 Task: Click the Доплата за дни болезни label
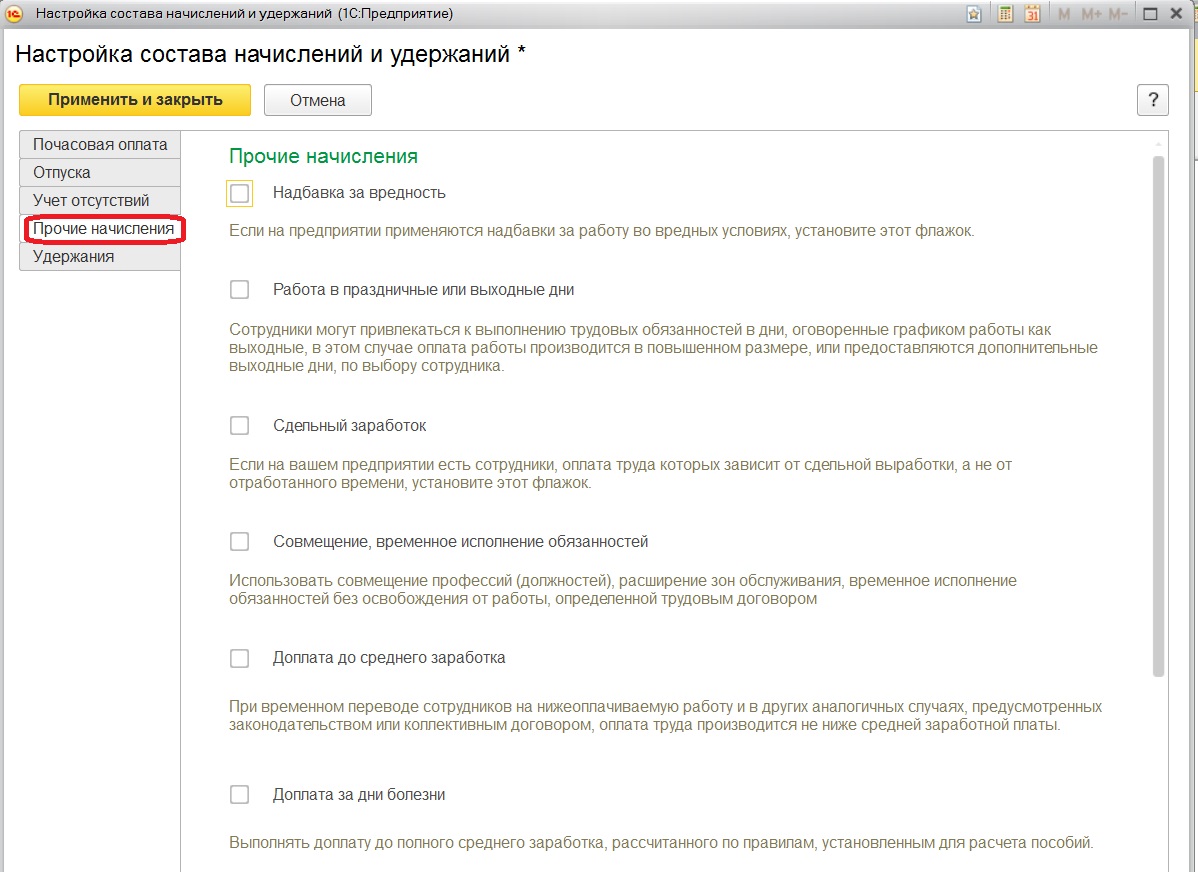click(359, 795)
